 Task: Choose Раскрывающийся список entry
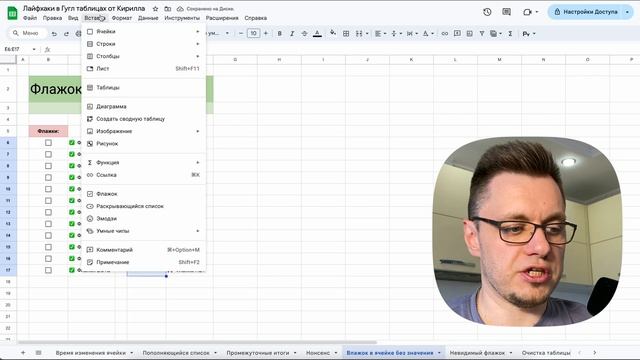click(144, 206)
